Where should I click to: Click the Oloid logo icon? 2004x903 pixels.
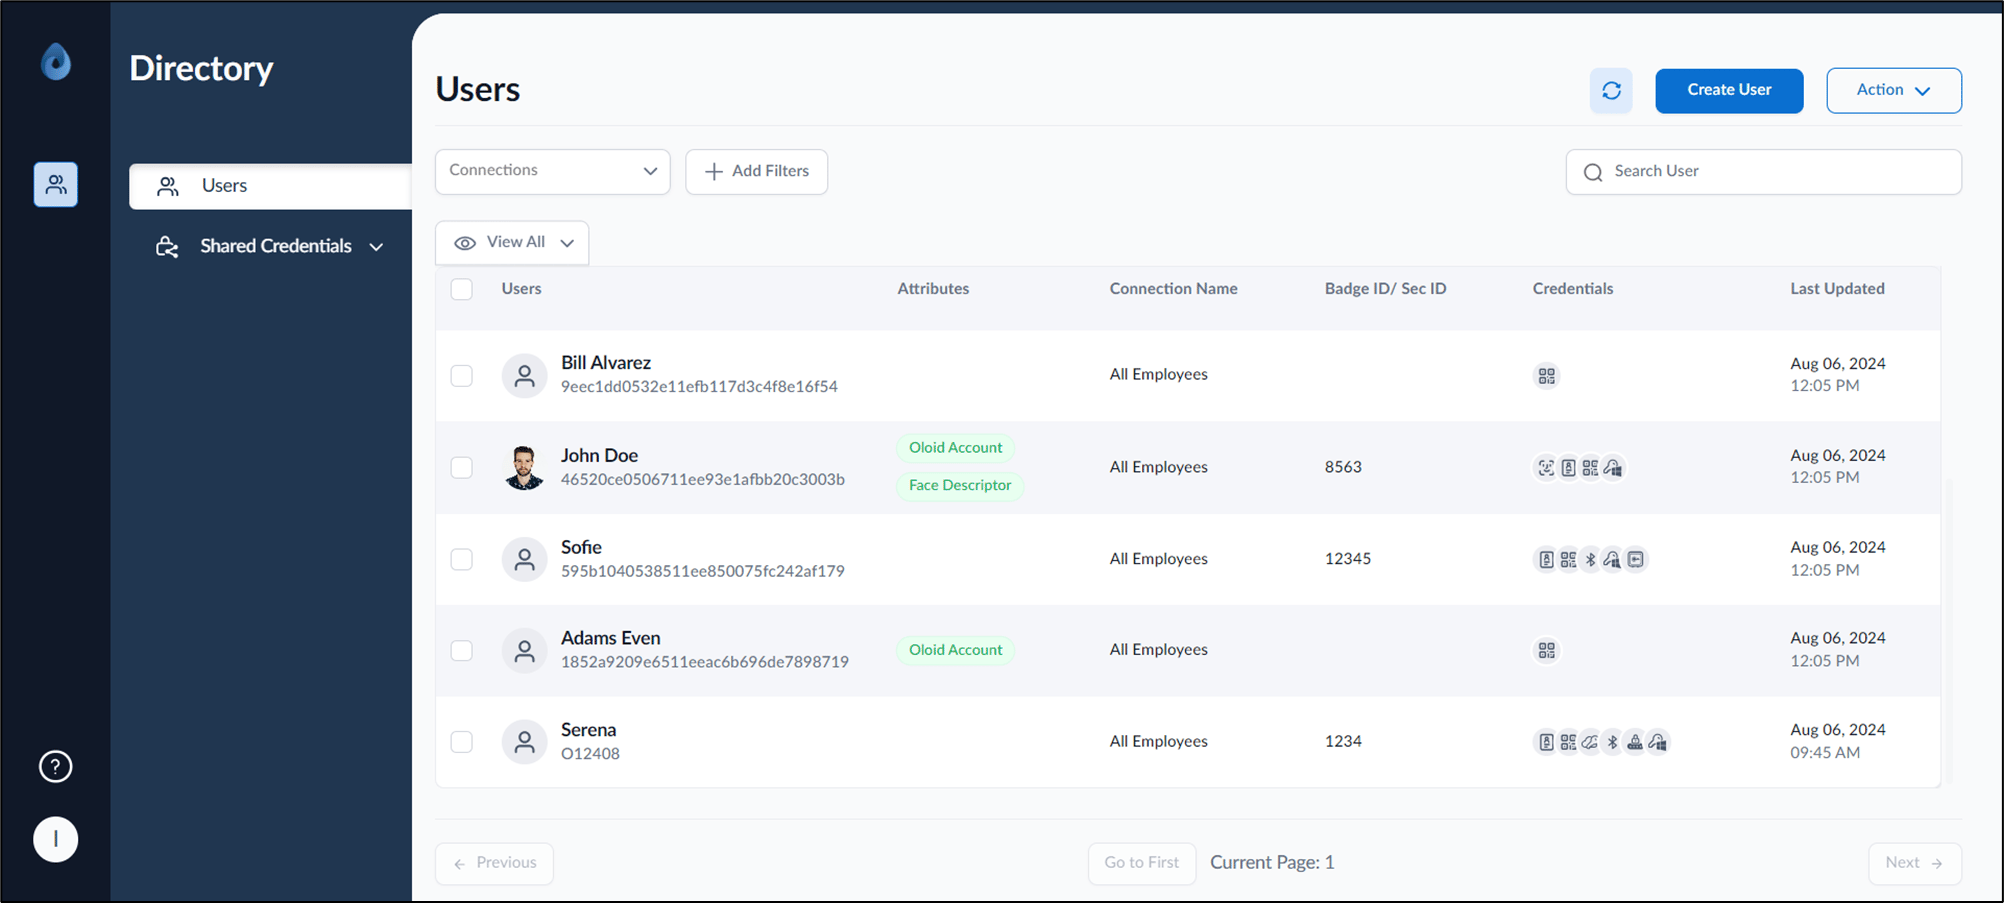[56, 62]
